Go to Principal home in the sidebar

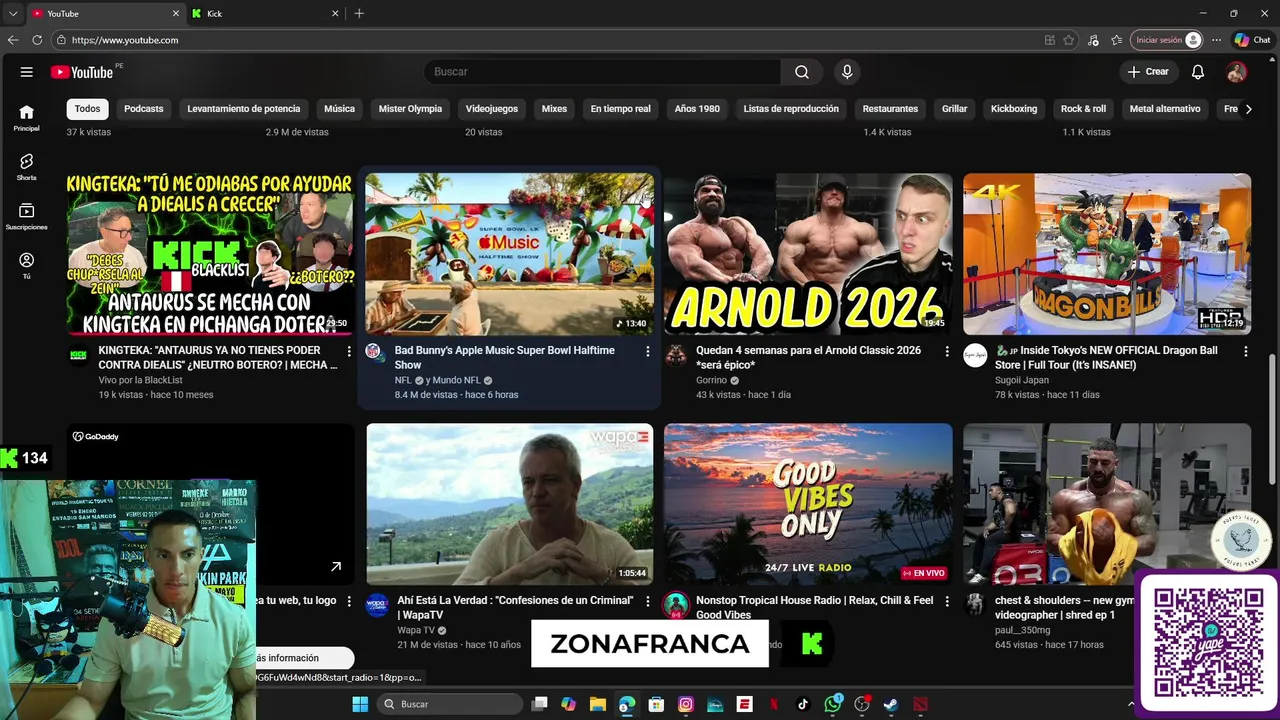[x=27, y=118]
